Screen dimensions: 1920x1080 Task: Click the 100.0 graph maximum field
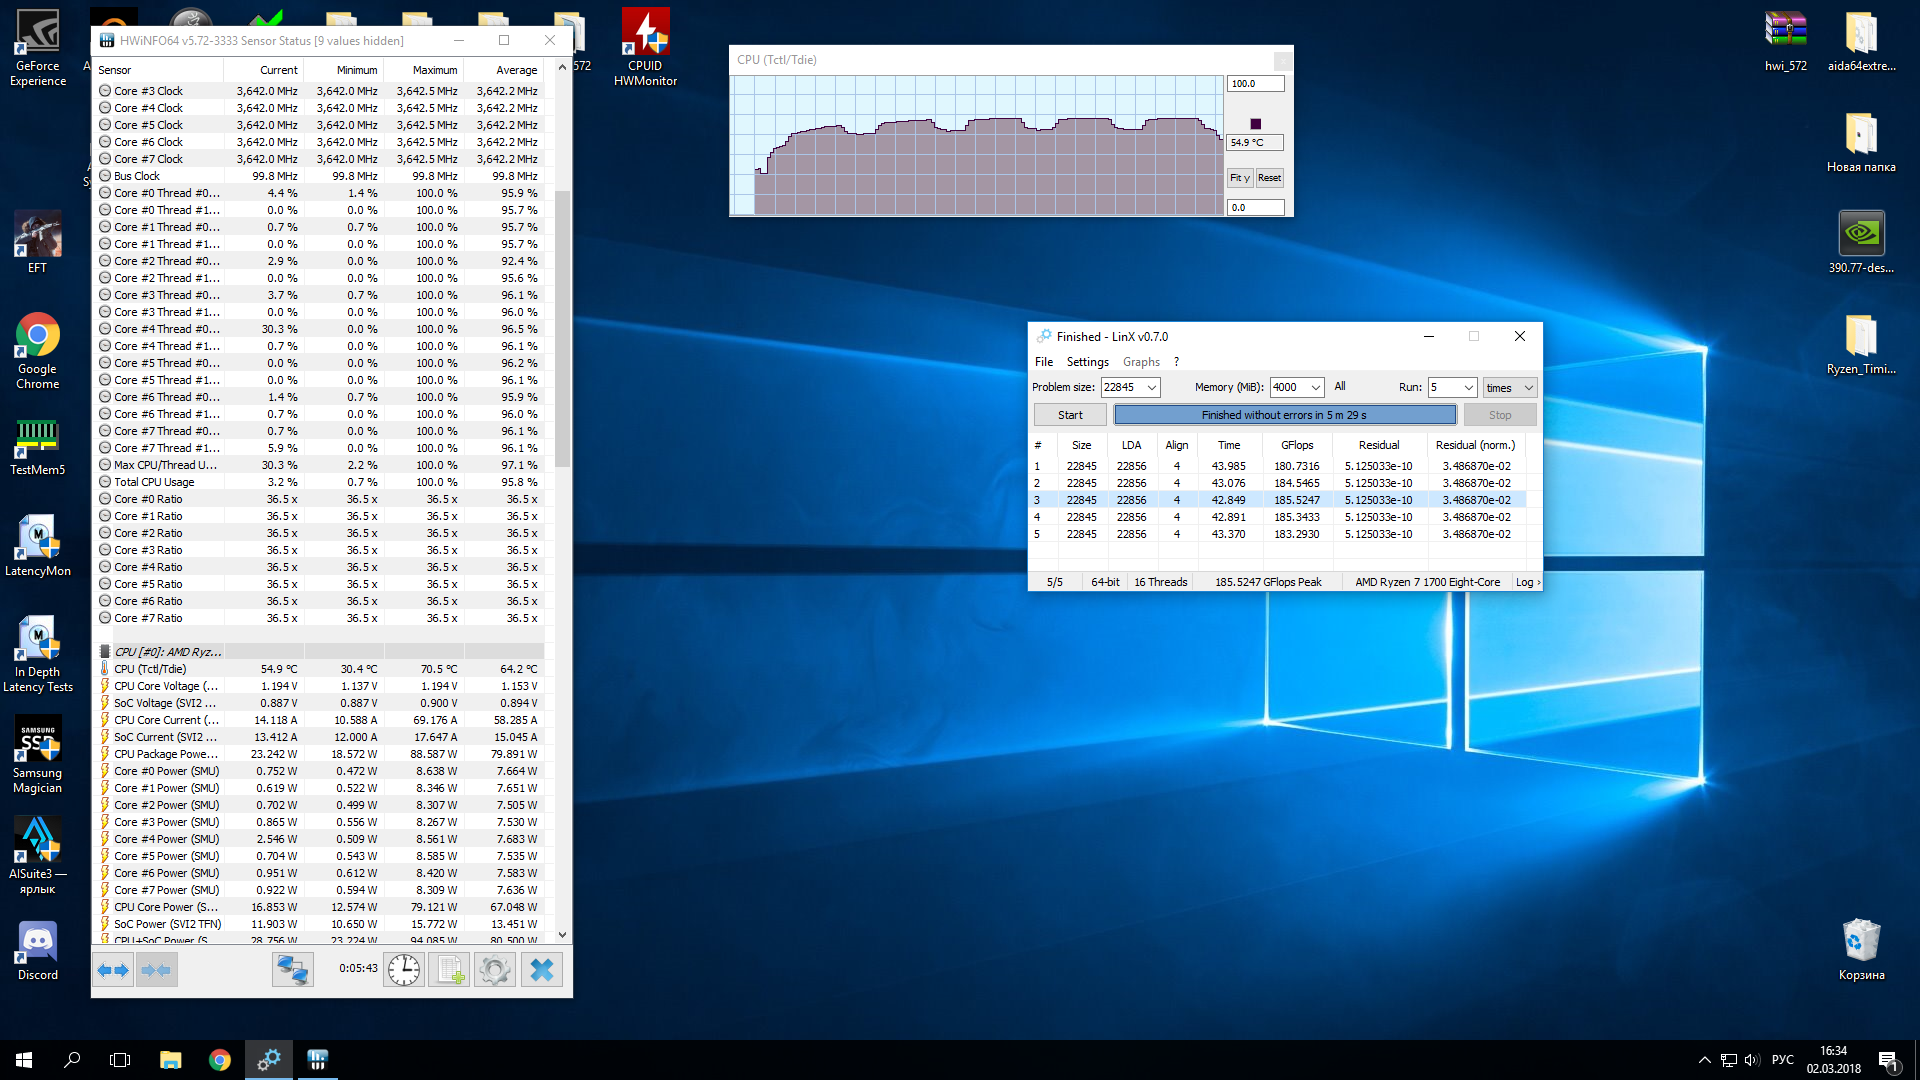(1254, 84)
